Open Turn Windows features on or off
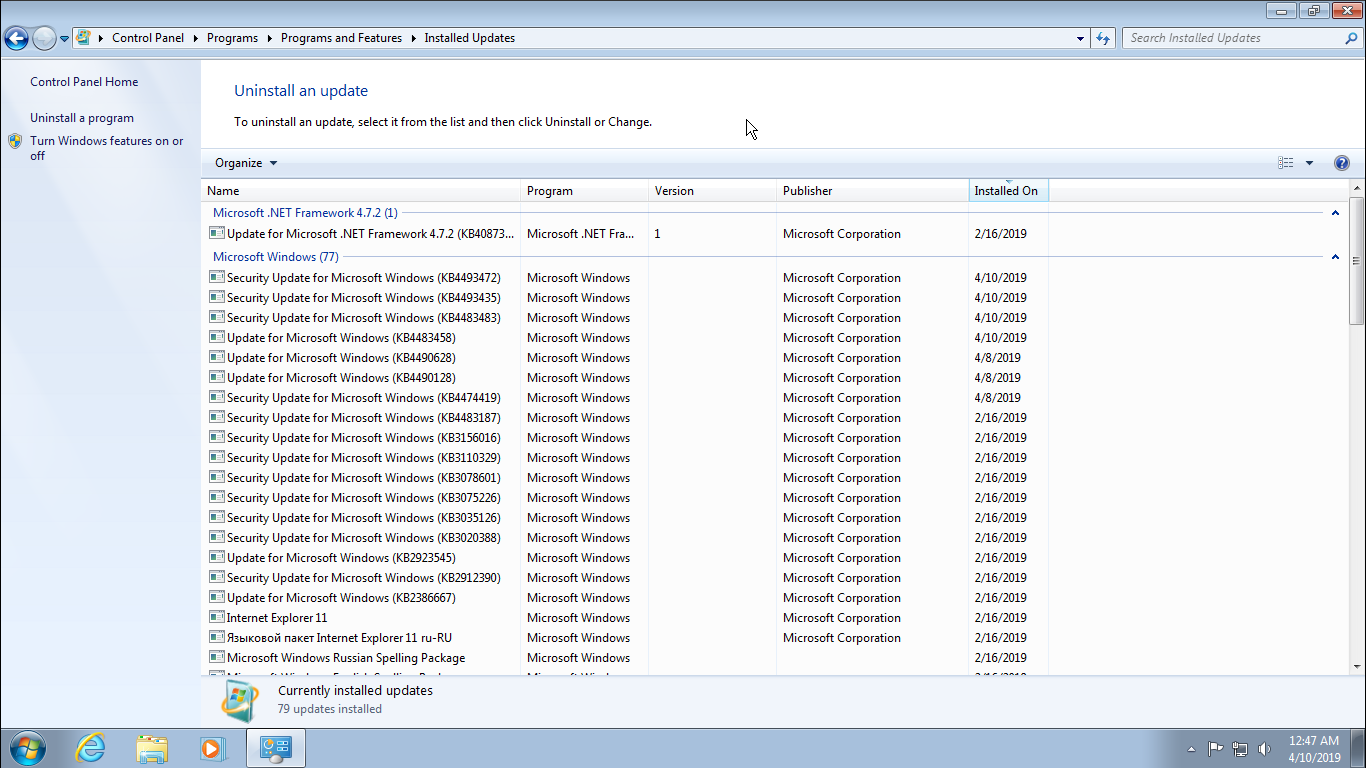Viewport: 1366px width, 768px height. click(x=106, y=148)
